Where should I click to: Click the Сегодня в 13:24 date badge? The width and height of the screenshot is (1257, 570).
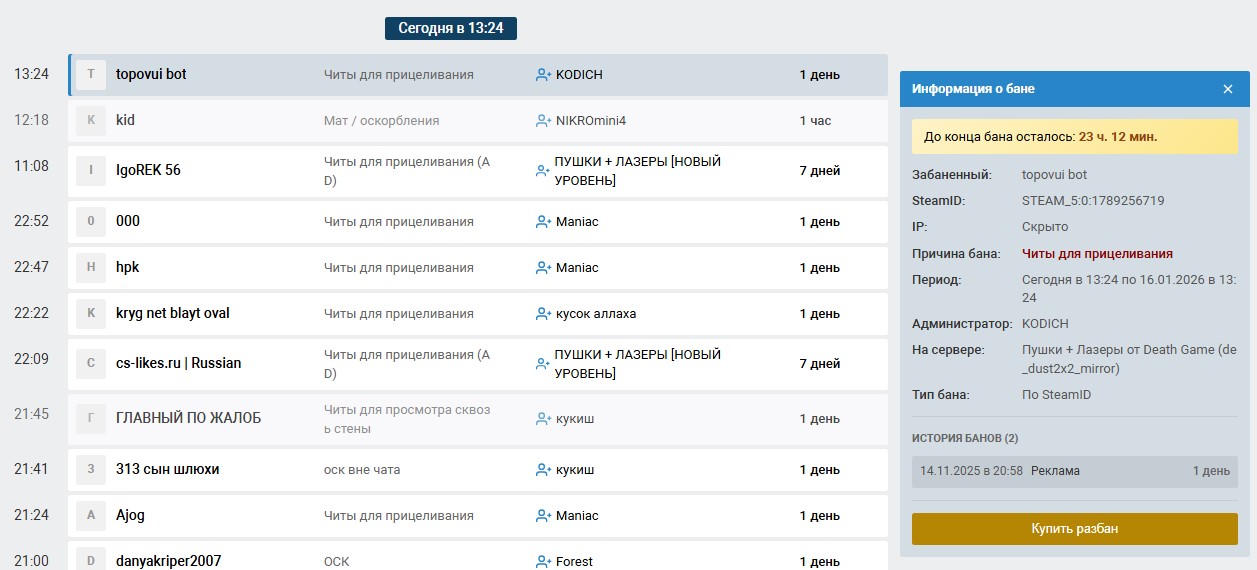[x=450, y=28]
